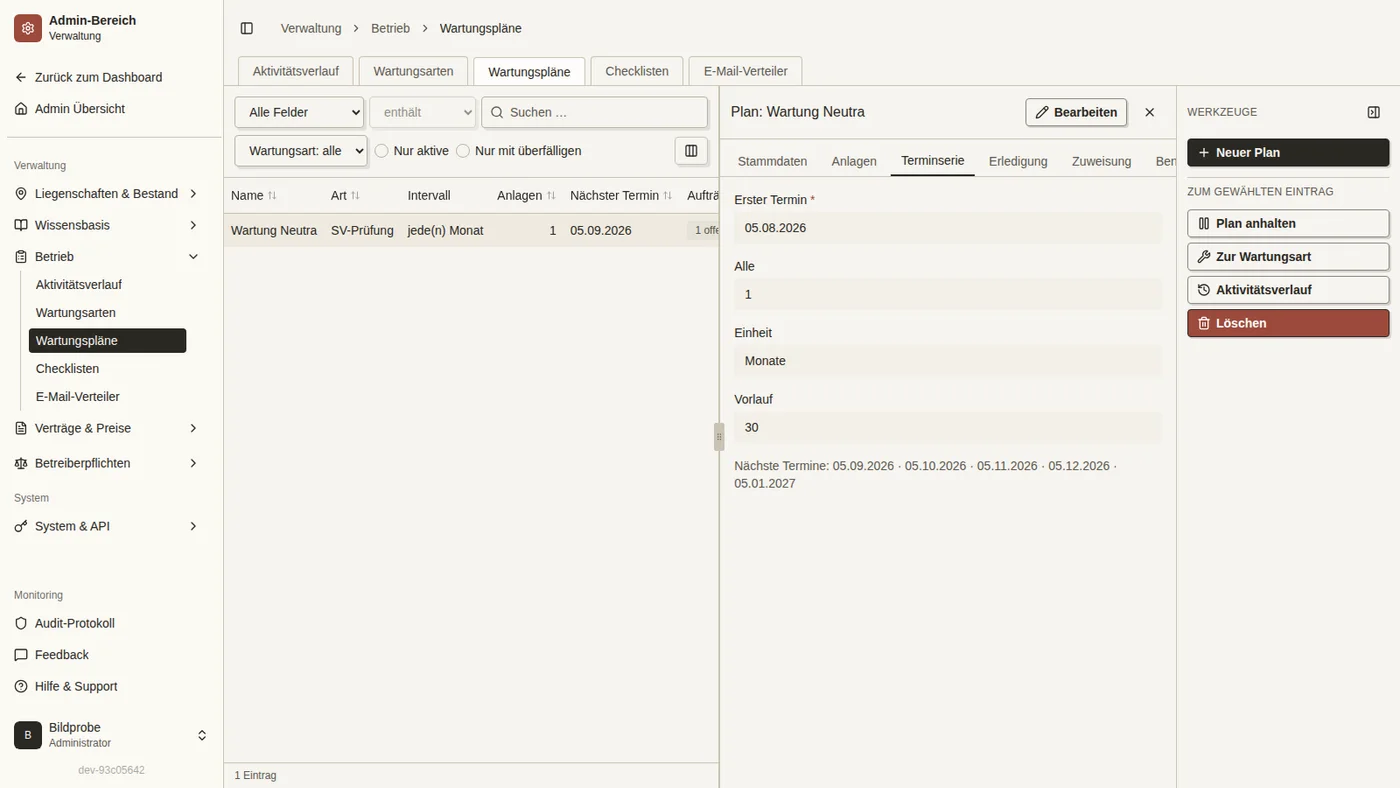Go back to Zurück zum Dashboard

[x=111, y=77]
